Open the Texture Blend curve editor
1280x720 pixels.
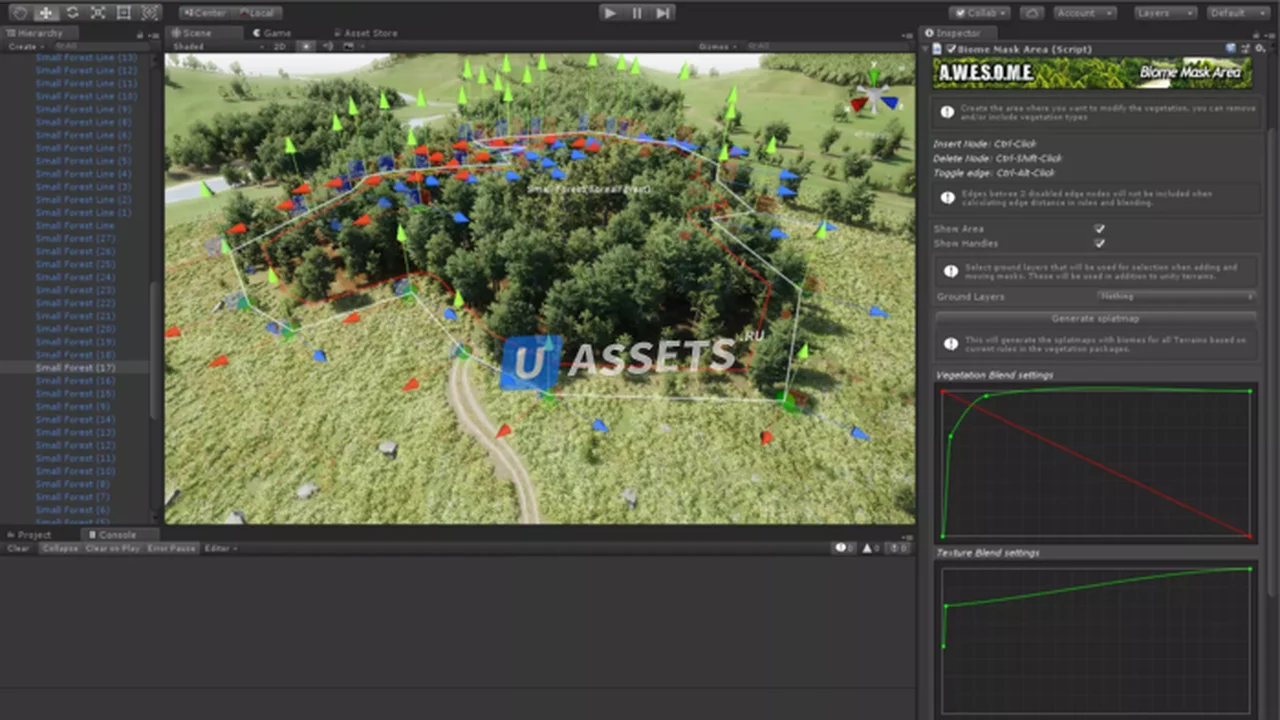click(x=1096, y=640)
